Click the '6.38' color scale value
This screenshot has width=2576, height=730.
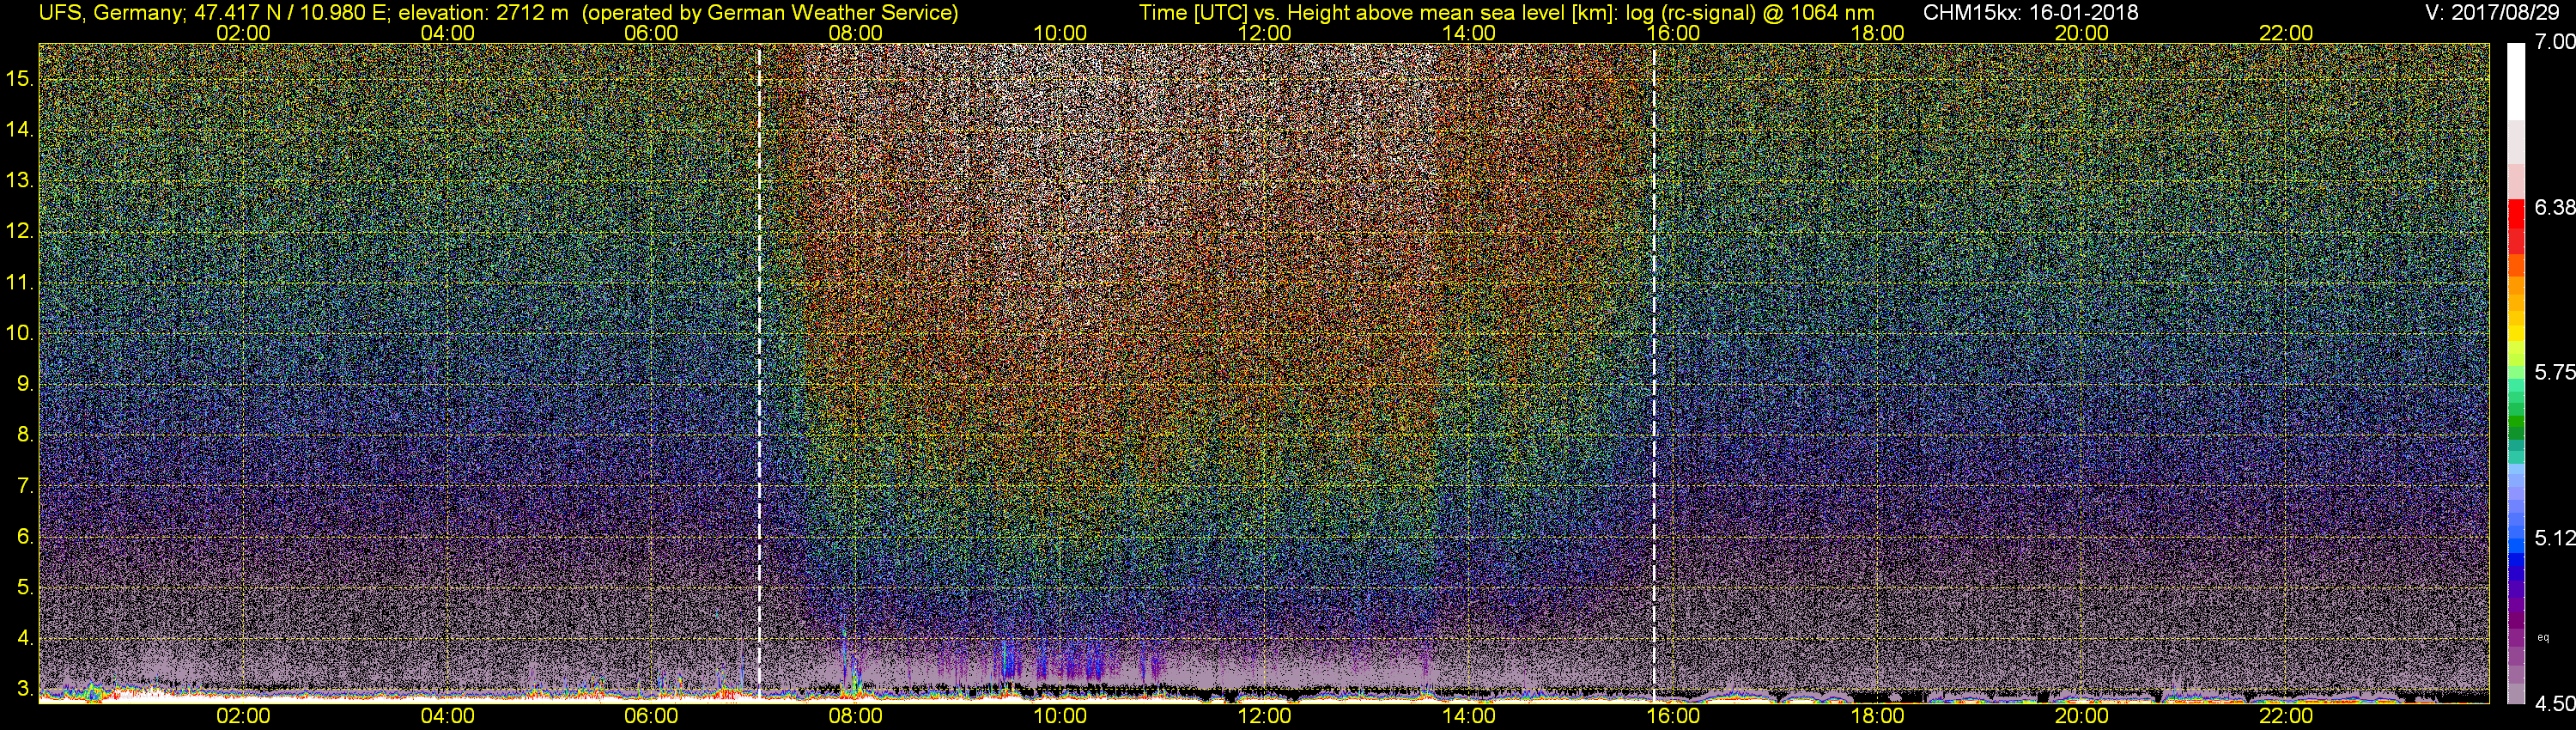point(2555,207)
